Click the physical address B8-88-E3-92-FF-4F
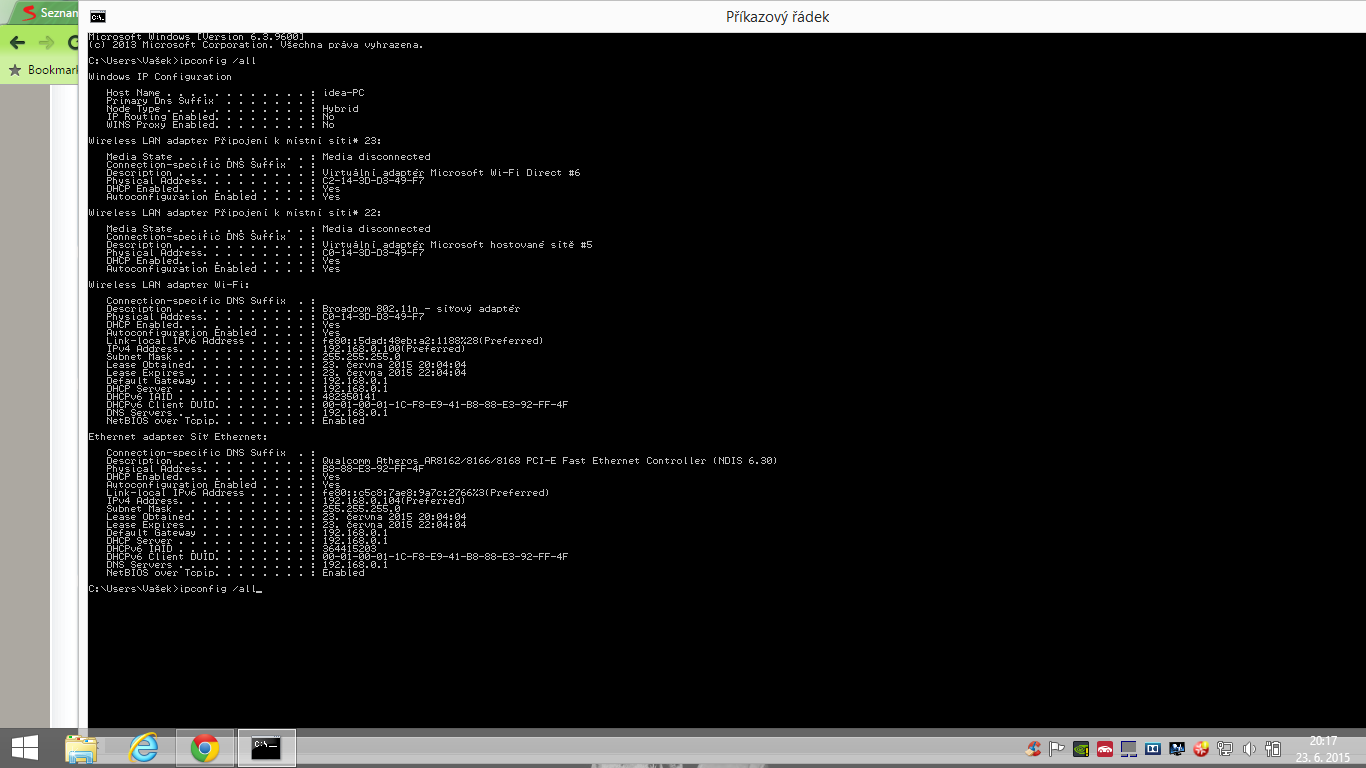Screen dimensions: 1366x768 (373, 469)
